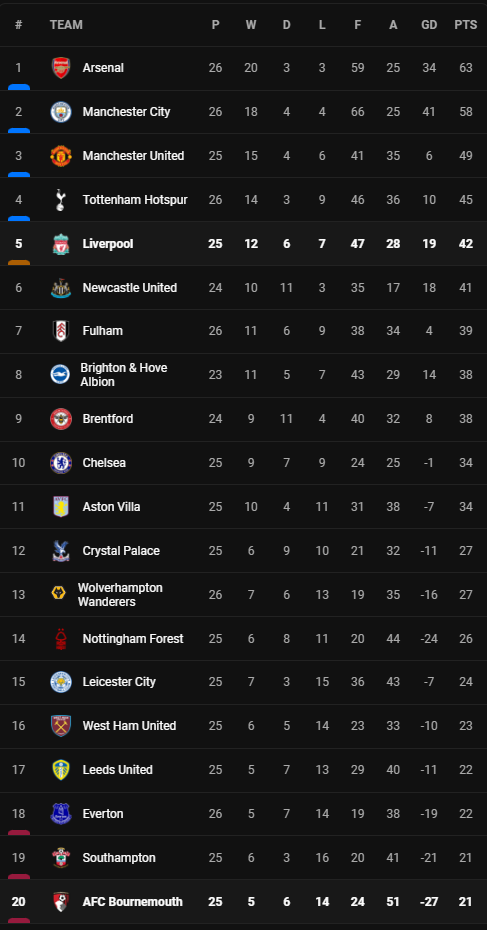Click the GD column header
This screenshot has width=487, height=930.
click(x=429, y=25)
